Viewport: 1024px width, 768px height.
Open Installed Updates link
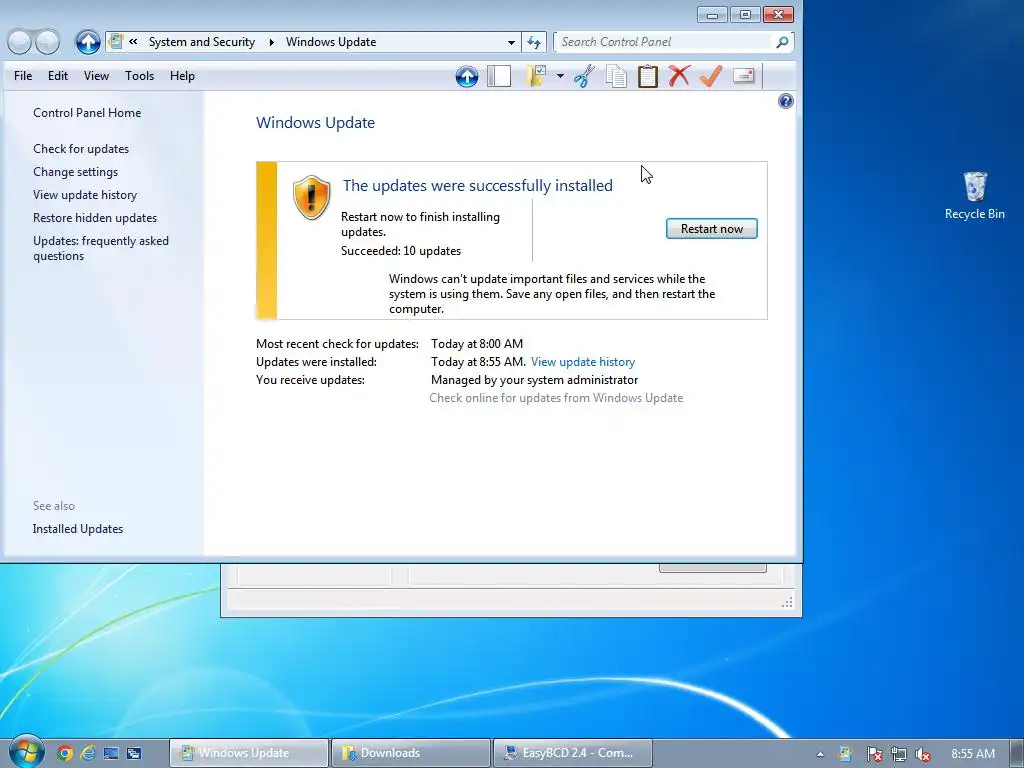tap(78, 529)
